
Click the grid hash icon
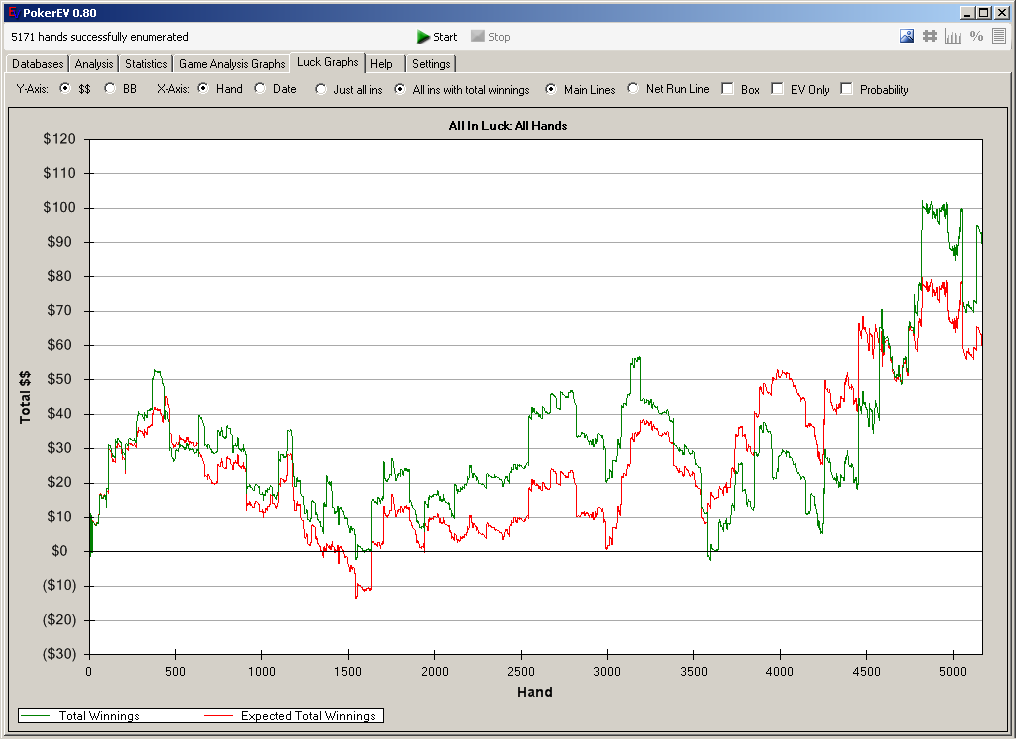930,37
